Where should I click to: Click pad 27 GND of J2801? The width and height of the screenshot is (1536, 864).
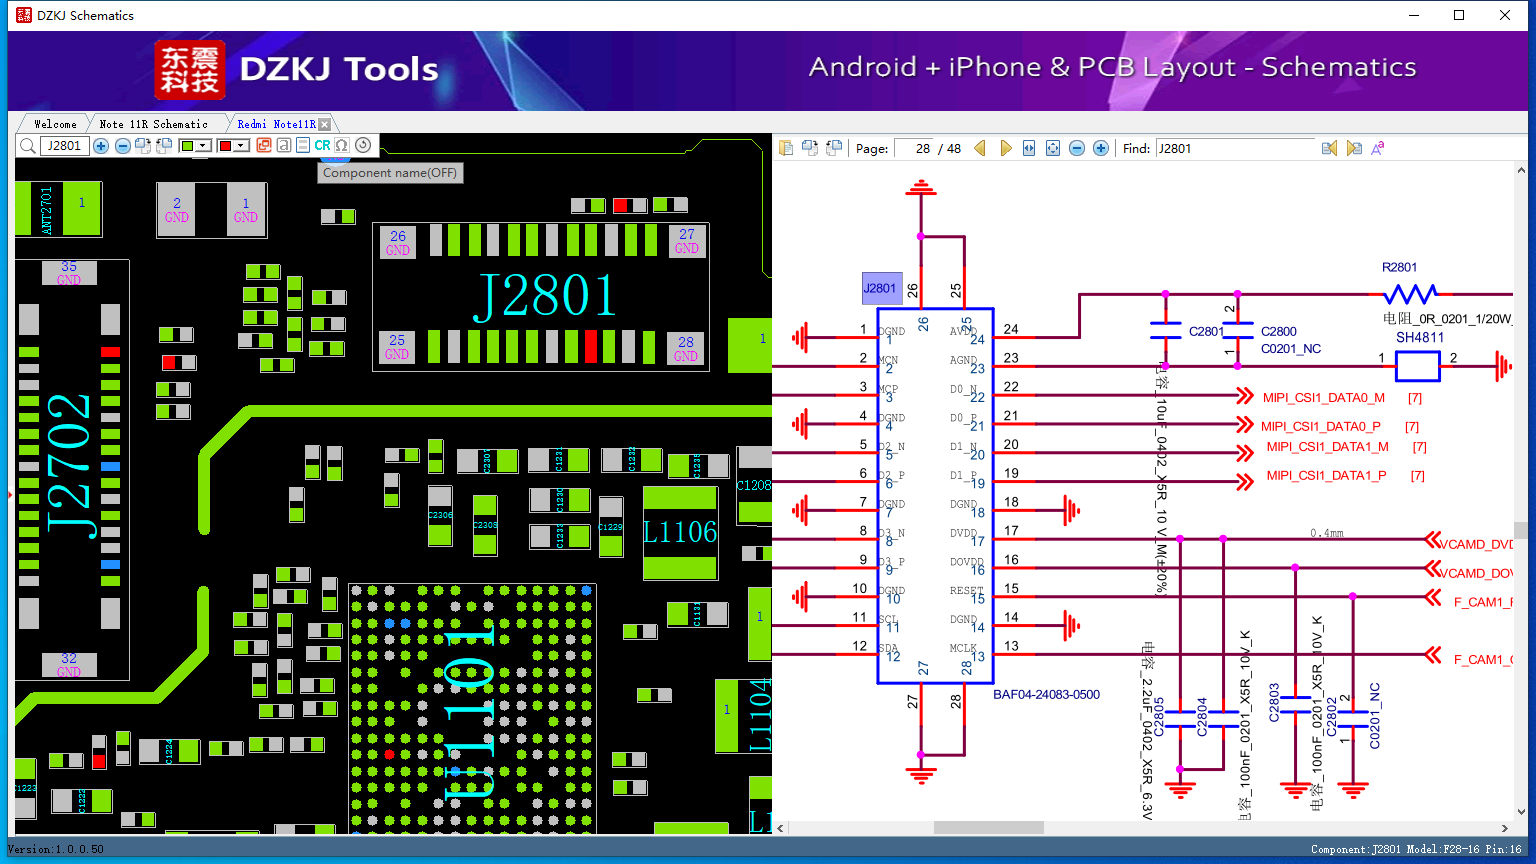tap(687, 241)
